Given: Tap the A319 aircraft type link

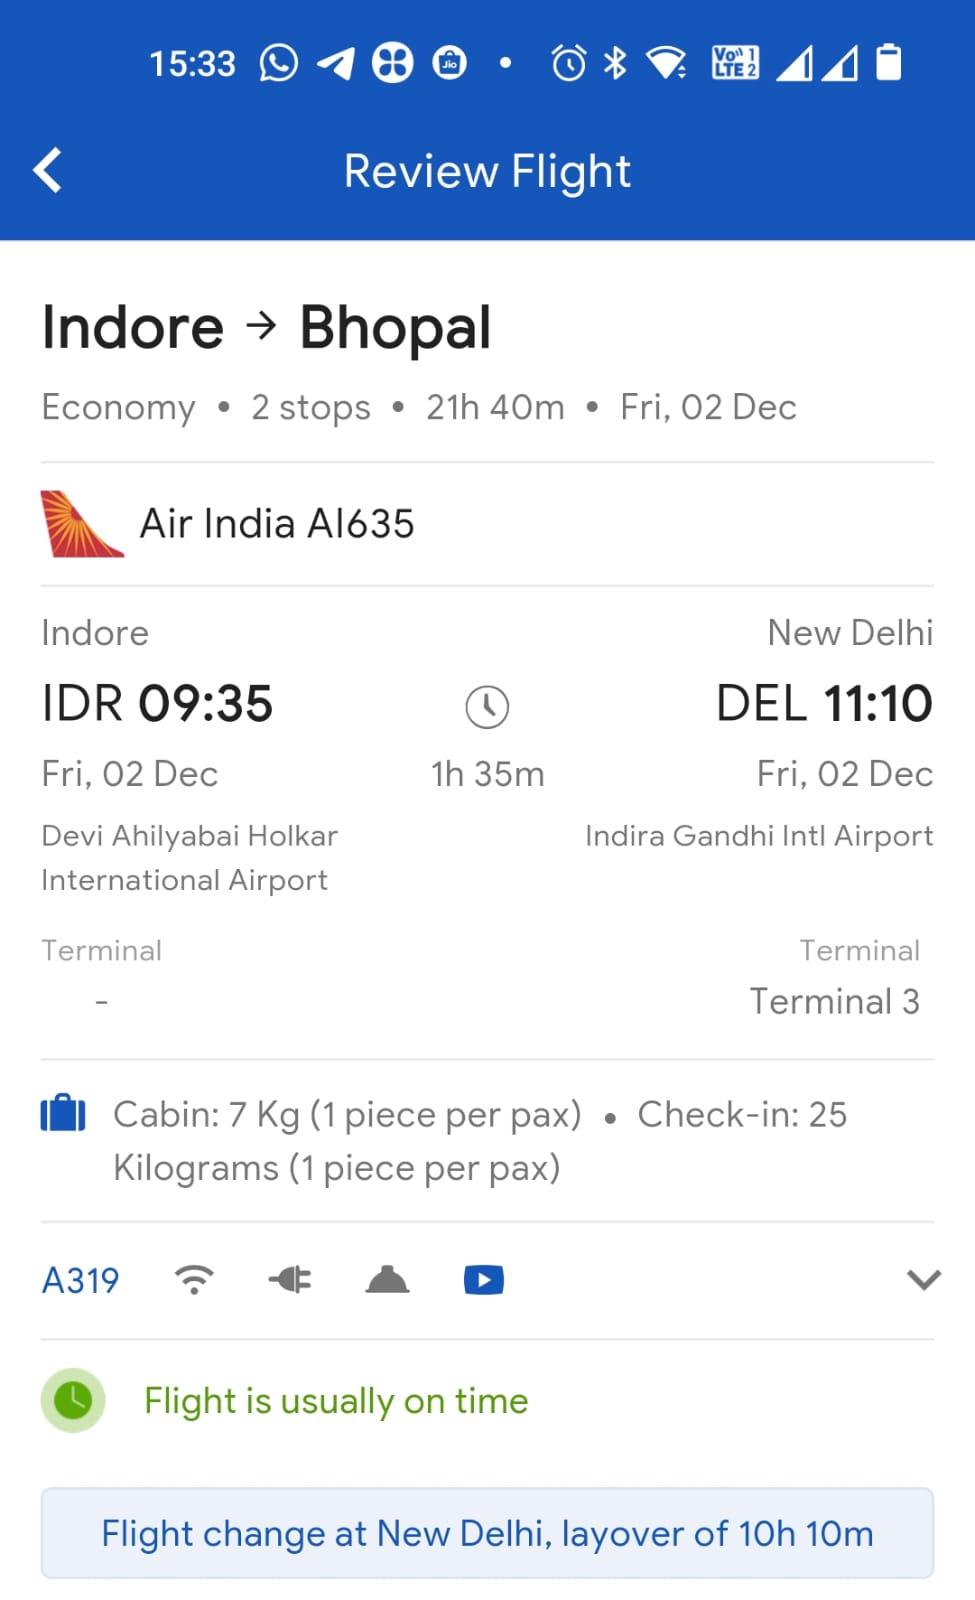Looking at the screenshot, I should 80,1280.
